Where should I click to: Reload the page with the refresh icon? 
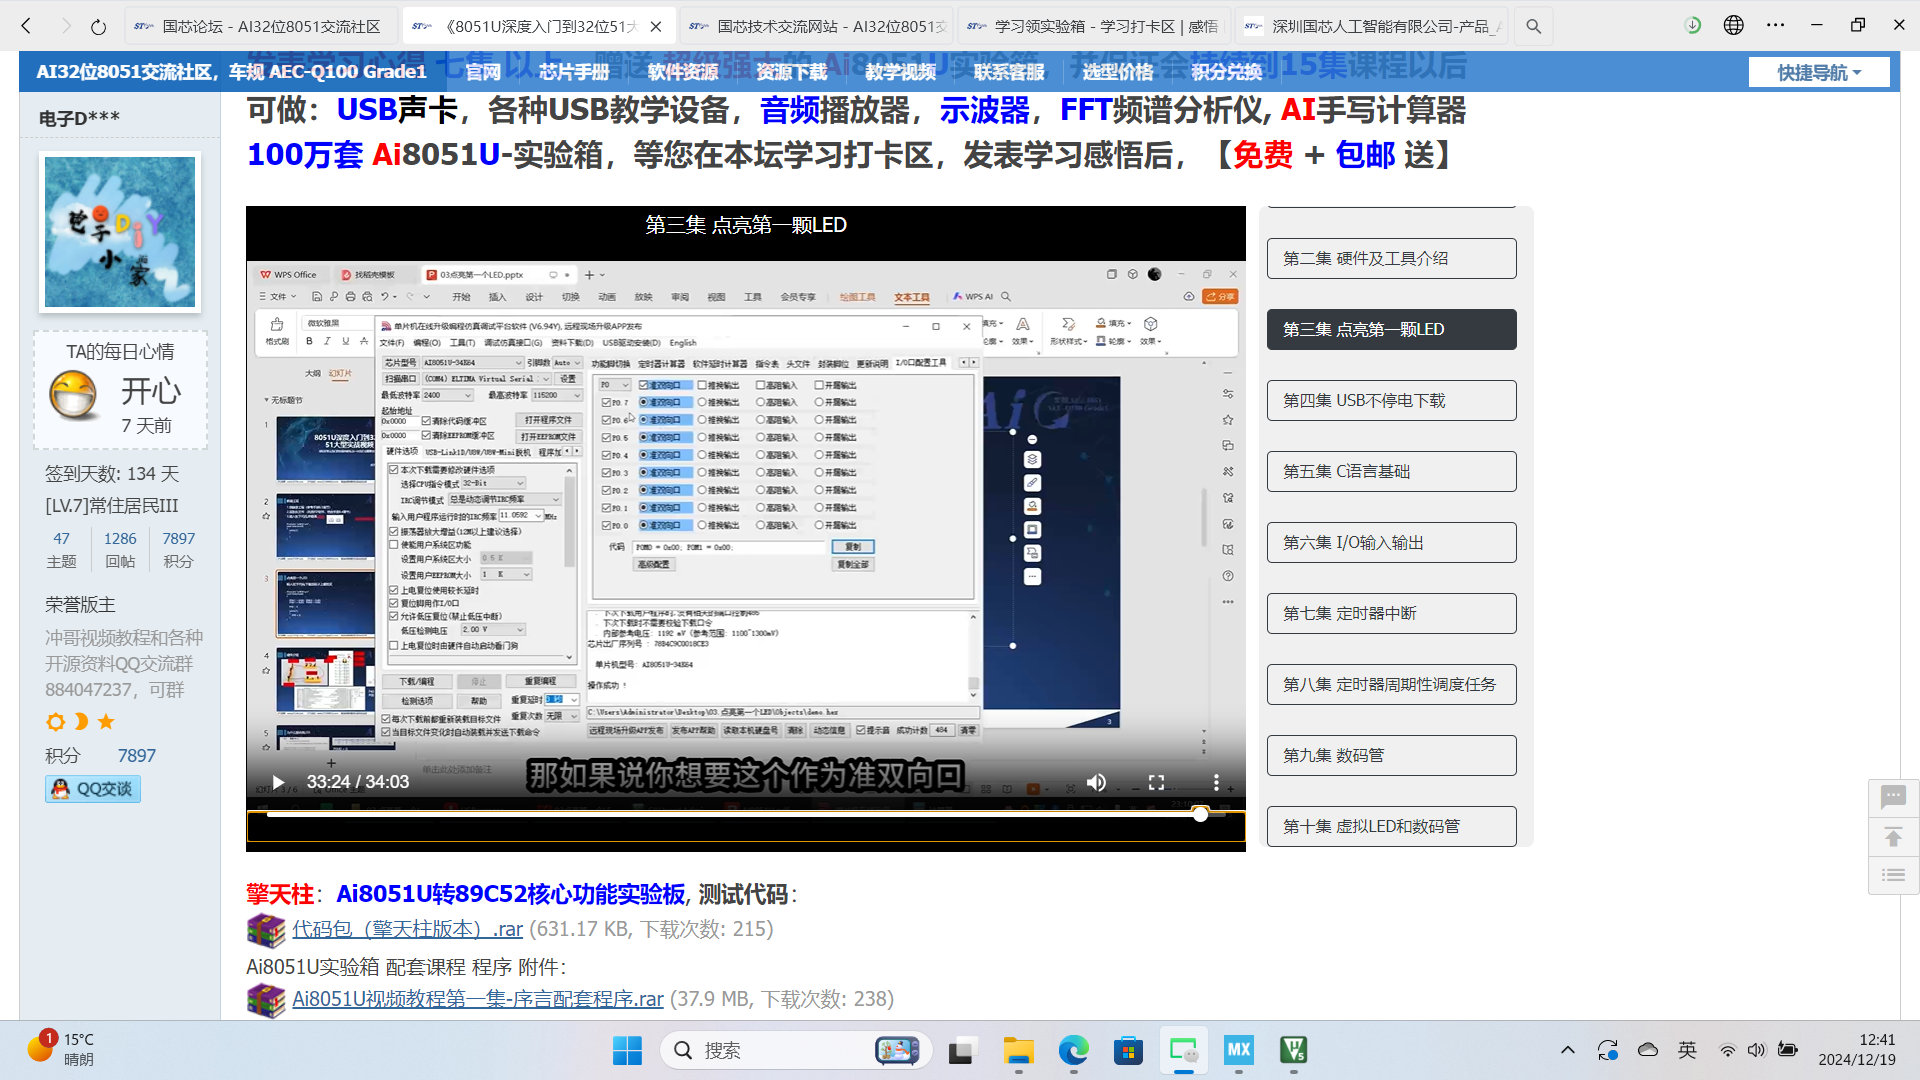coord(98,26)
